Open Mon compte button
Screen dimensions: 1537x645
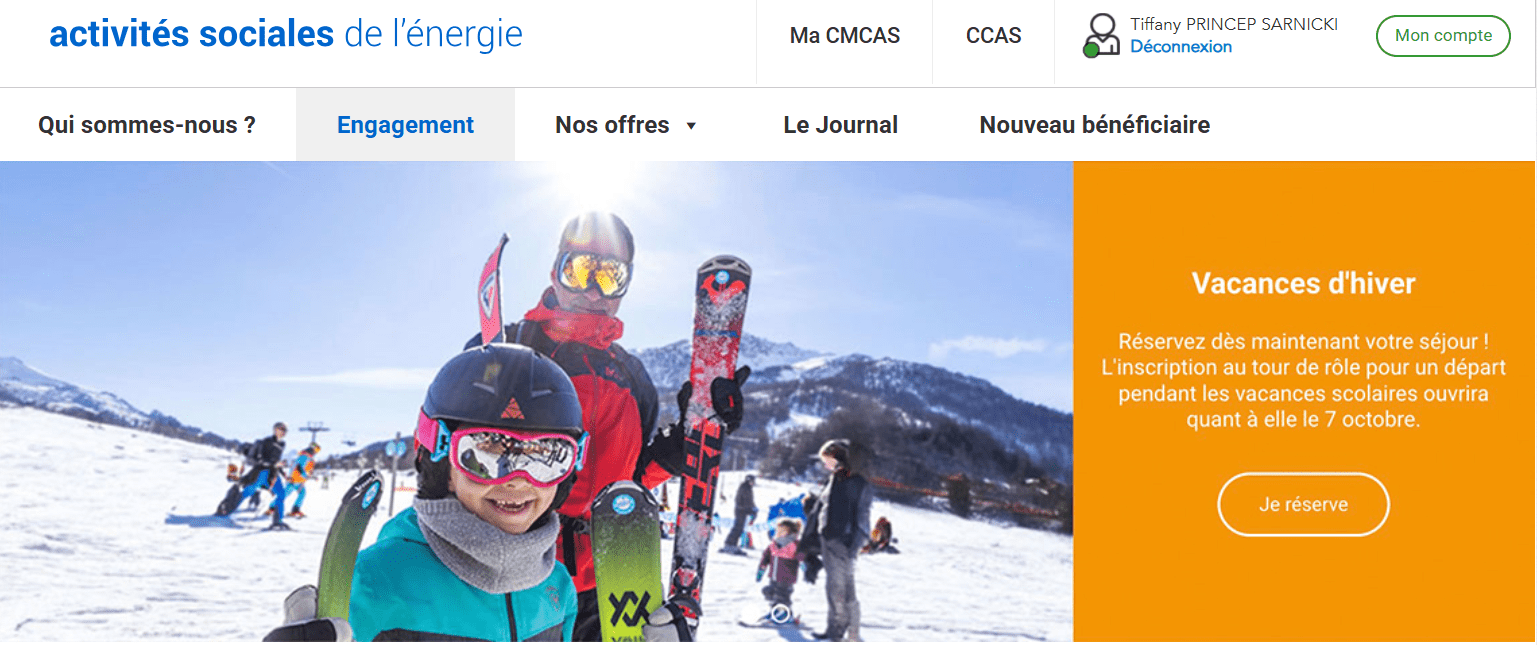[x=1442, y=36]
